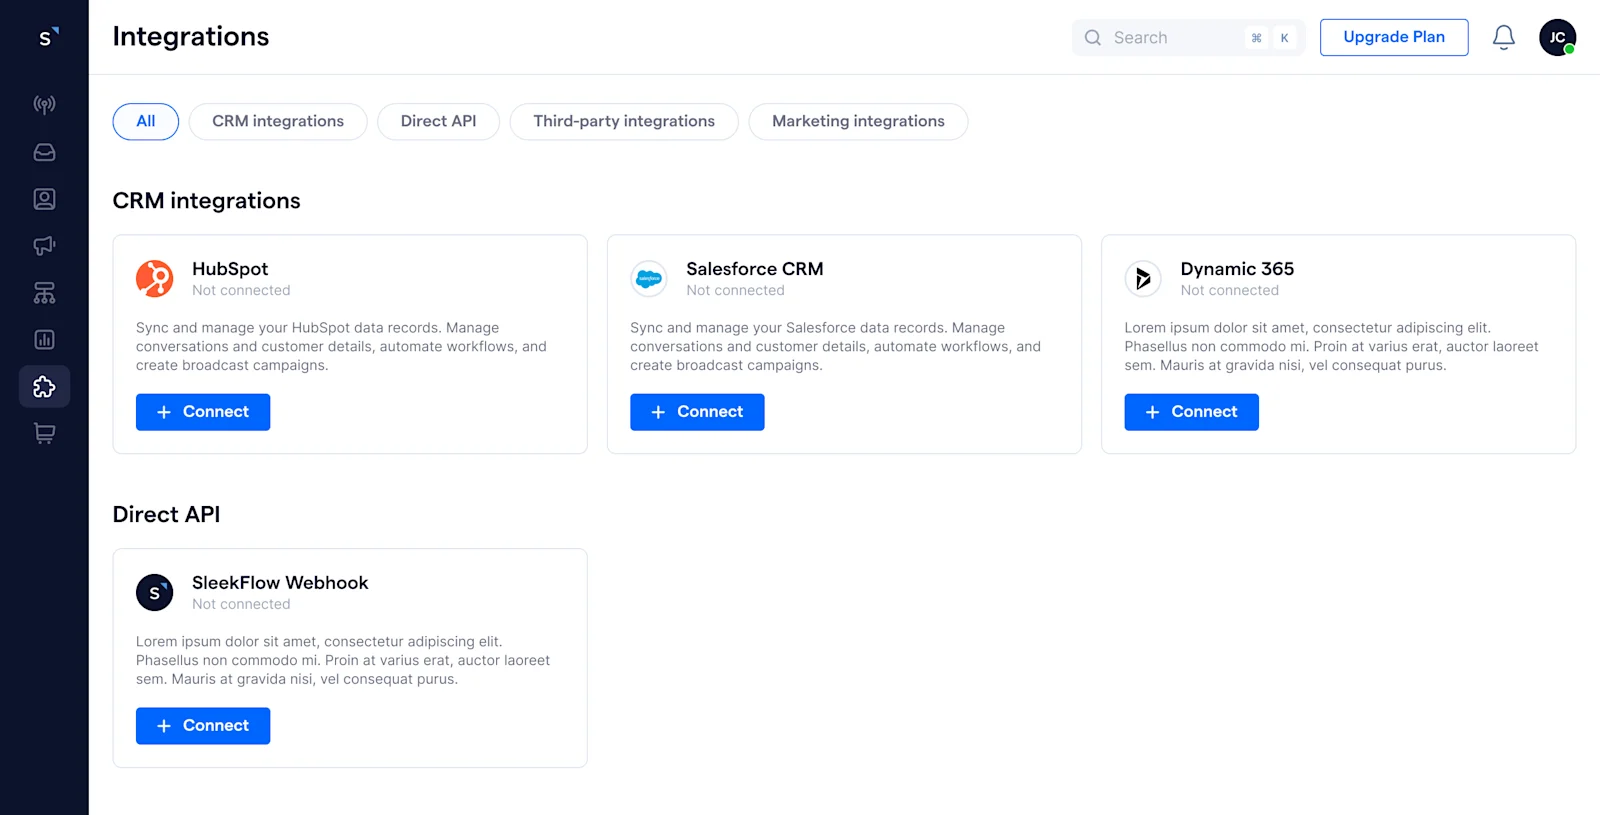
Task: Connect the Dynamic 365 integration
Action: tap(1191, 412)
